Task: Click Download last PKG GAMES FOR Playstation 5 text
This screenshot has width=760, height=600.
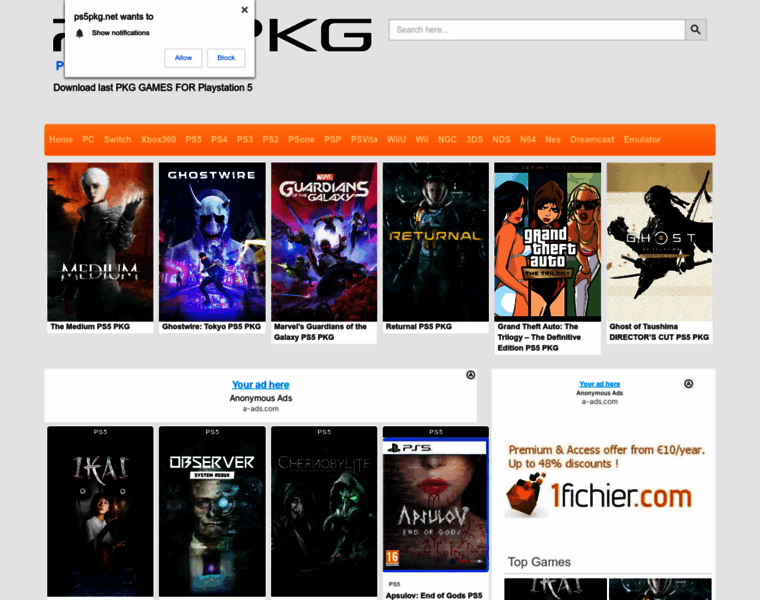Action: point(153,88)
